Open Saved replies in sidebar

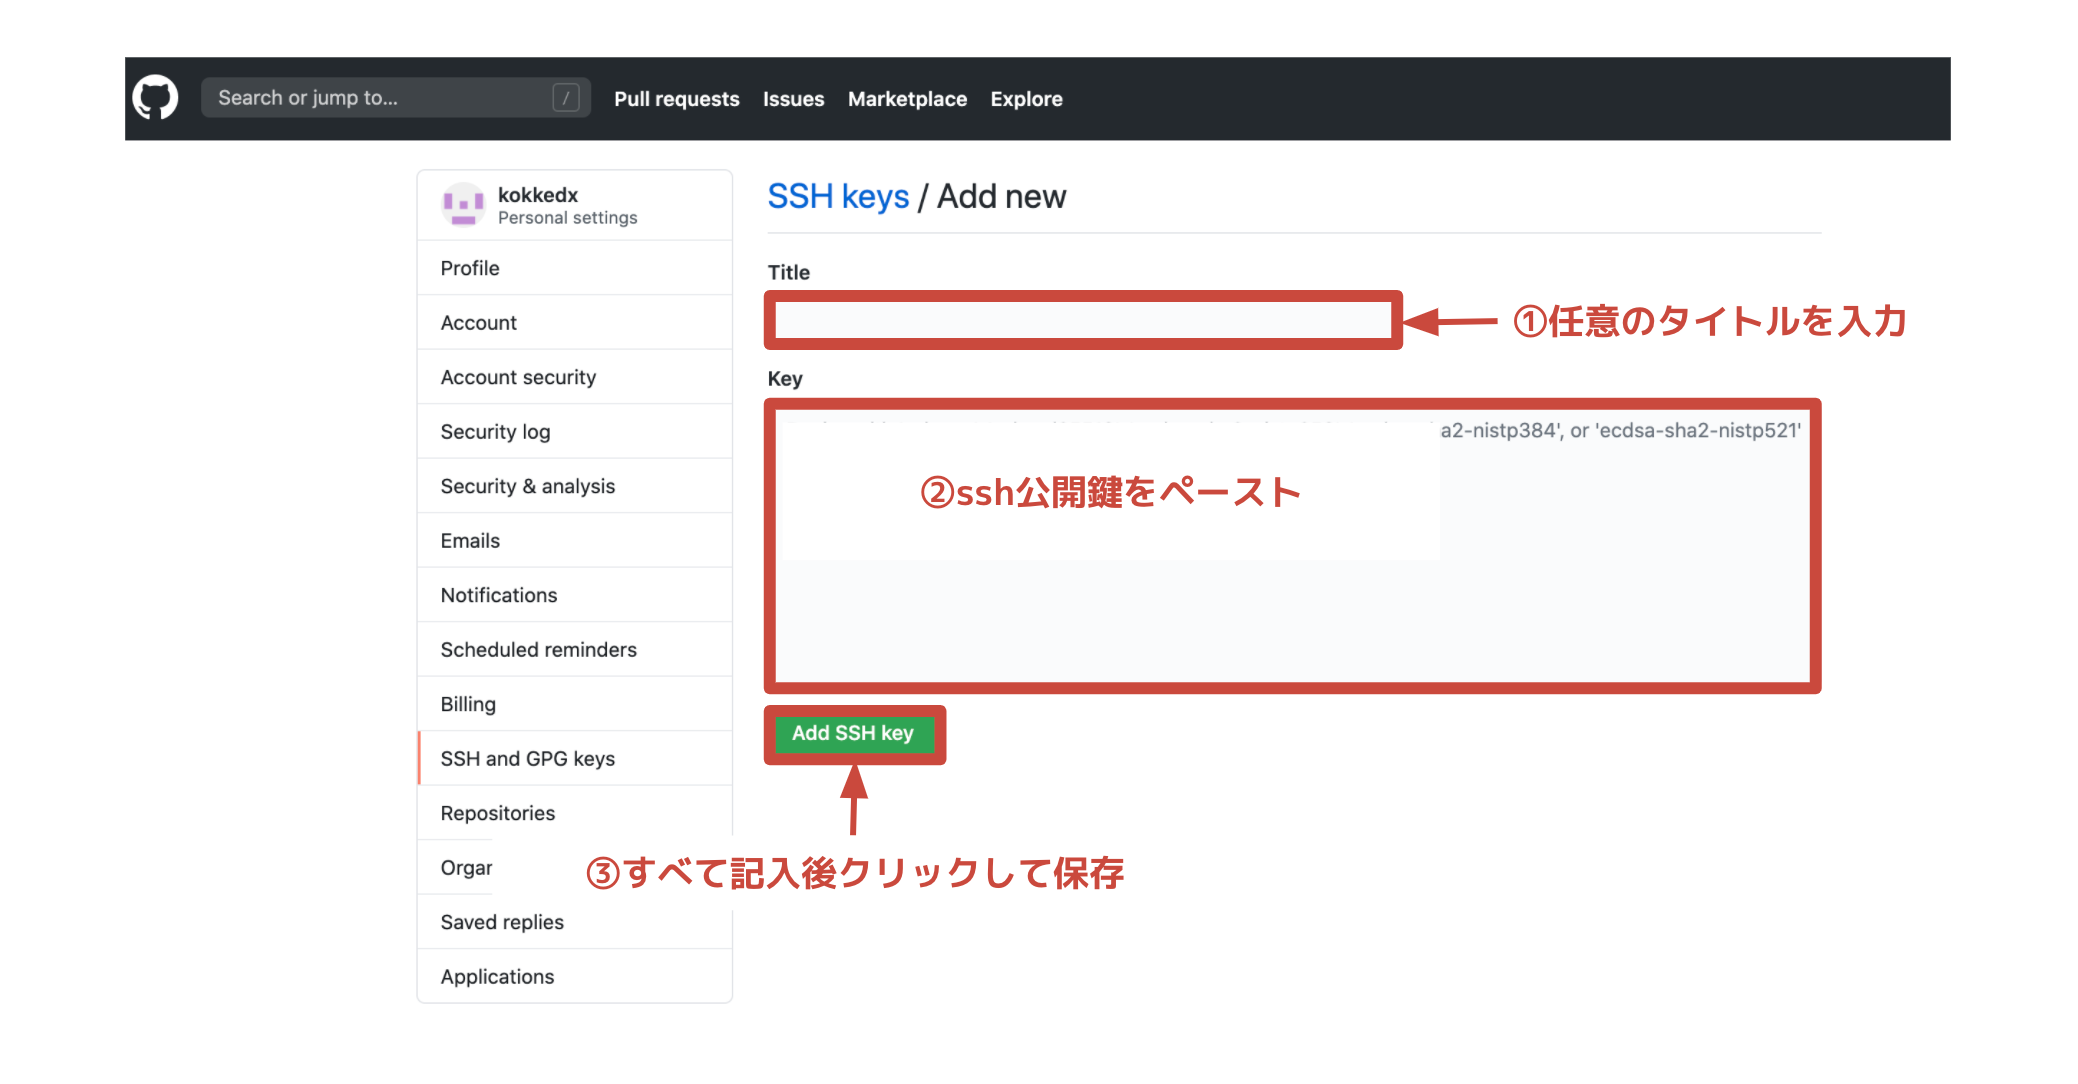coord(502,922)
